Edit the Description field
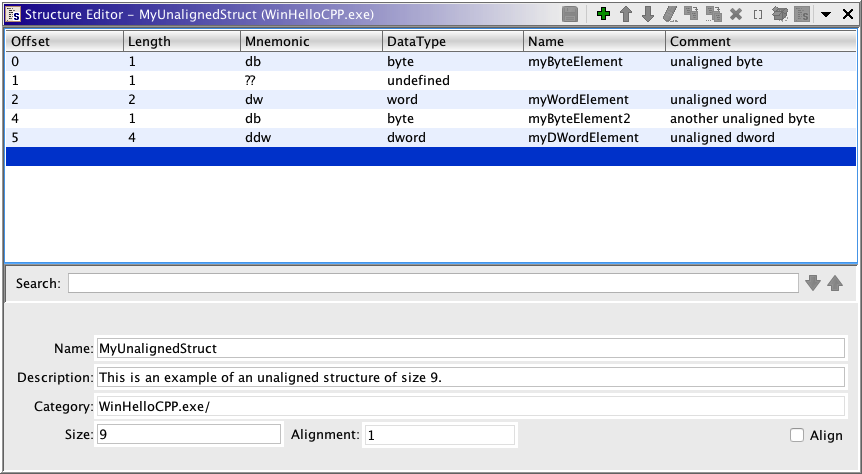 (471, 377)
